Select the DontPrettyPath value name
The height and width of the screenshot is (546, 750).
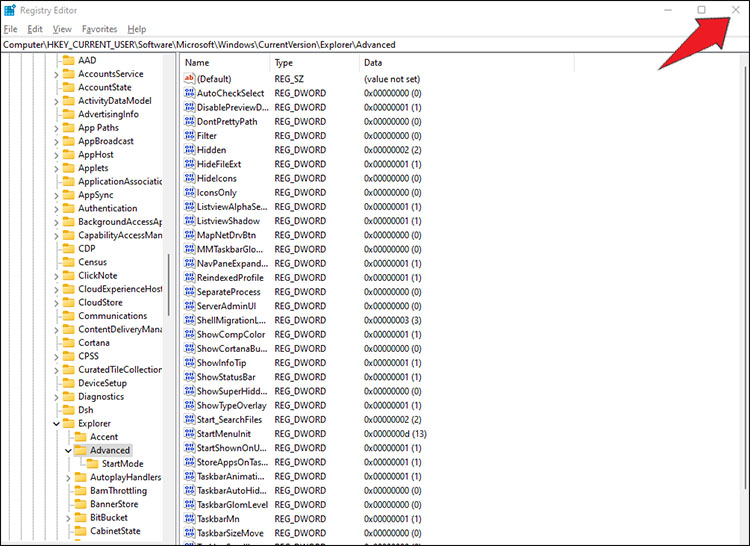(227, 121)
